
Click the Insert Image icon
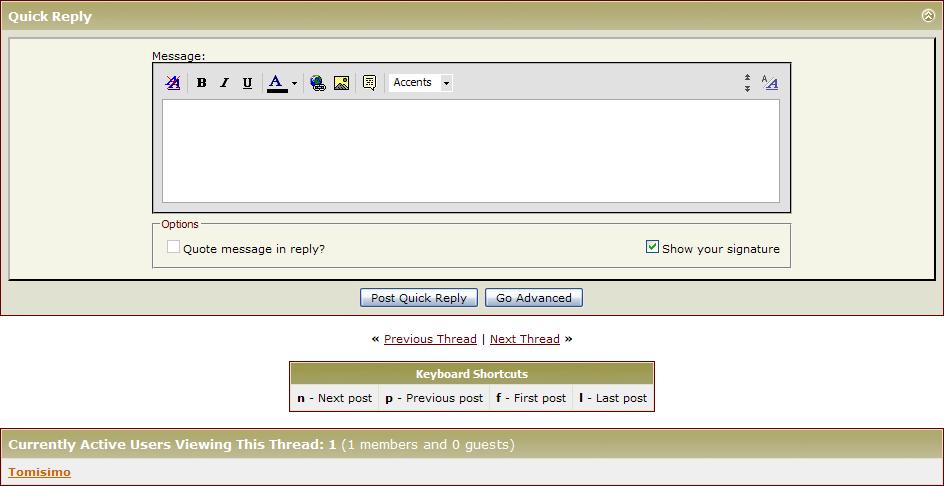pos(341,83)
